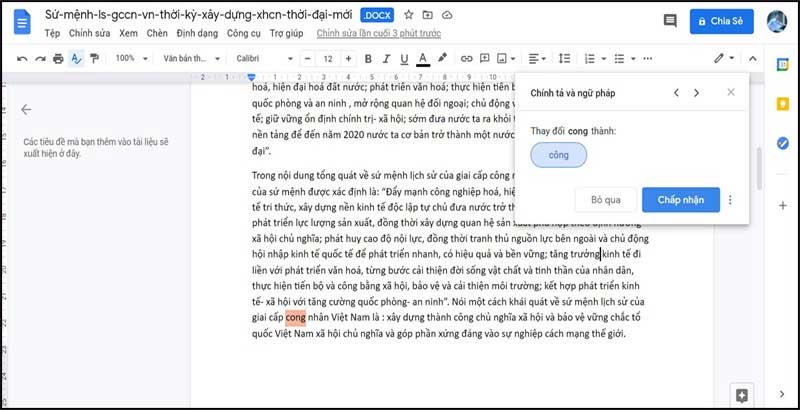Screen dimensions: 800x410
Task: Open the Chỉnh sửa menu
Action: 89,34
